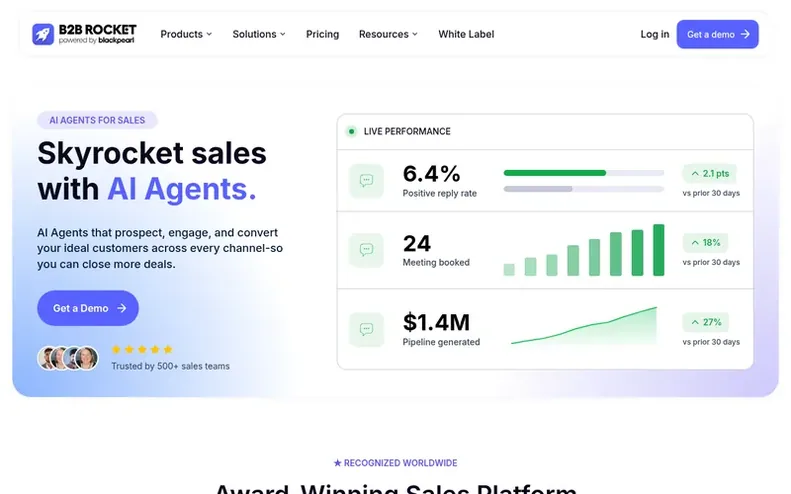Expand the Resources dropdown menu
Viewport: 791px width, 494px height.
388,34
